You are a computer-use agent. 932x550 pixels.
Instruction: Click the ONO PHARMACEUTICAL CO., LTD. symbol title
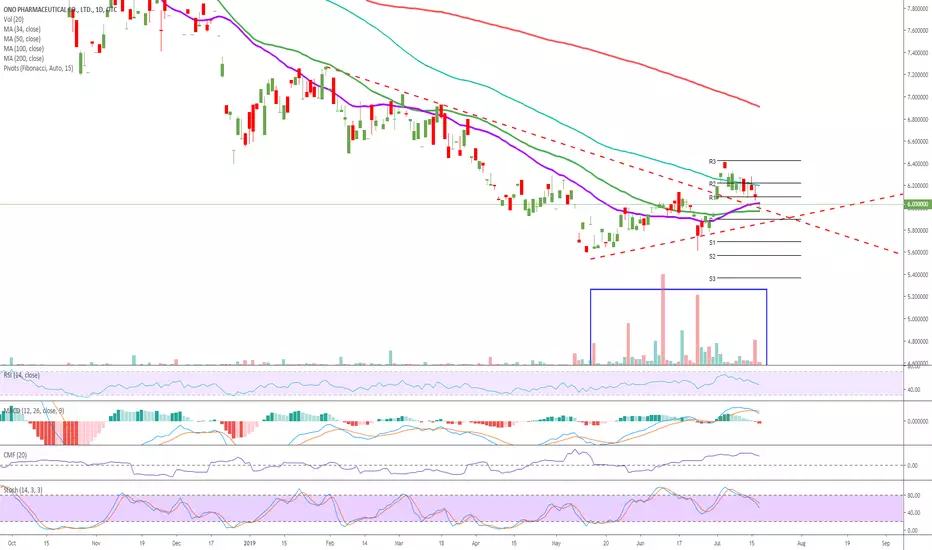tap(61, 10)
